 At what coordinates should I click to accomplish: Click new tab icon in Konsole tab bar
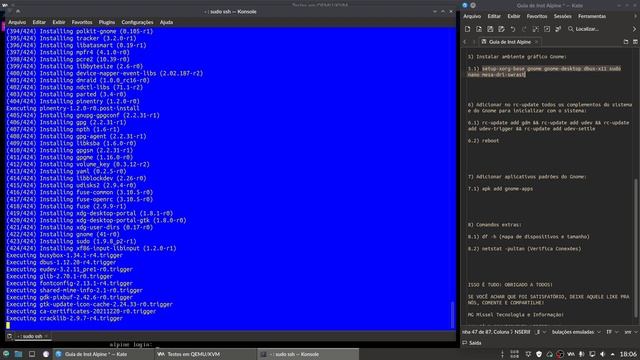[9, 336]
